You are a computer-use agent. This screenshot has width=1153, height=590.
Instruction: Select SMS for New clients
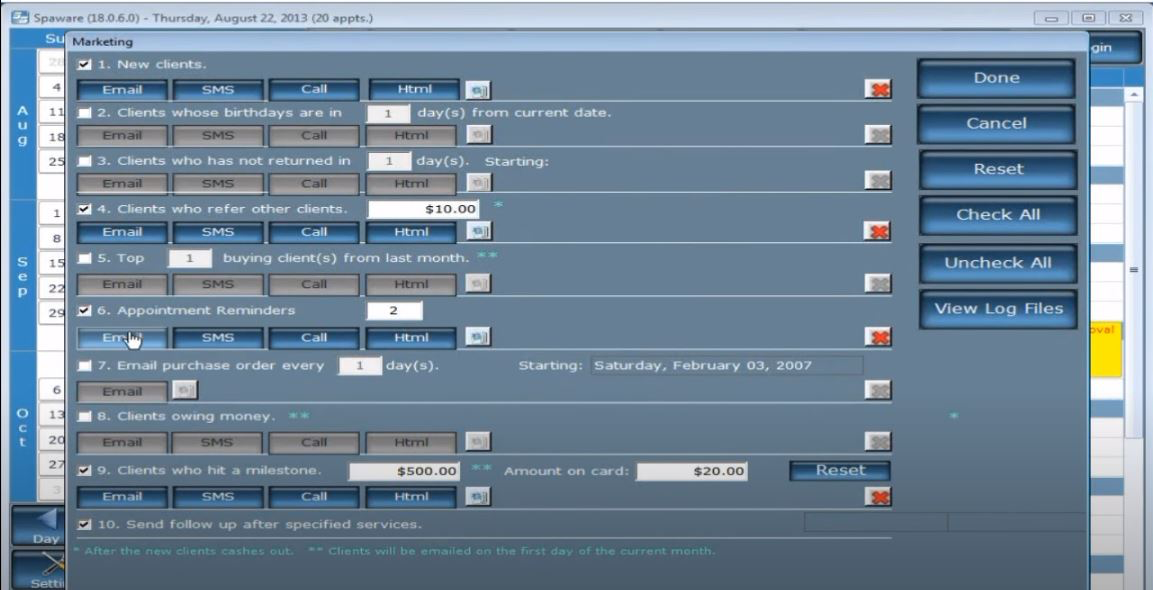coord(218,90)
